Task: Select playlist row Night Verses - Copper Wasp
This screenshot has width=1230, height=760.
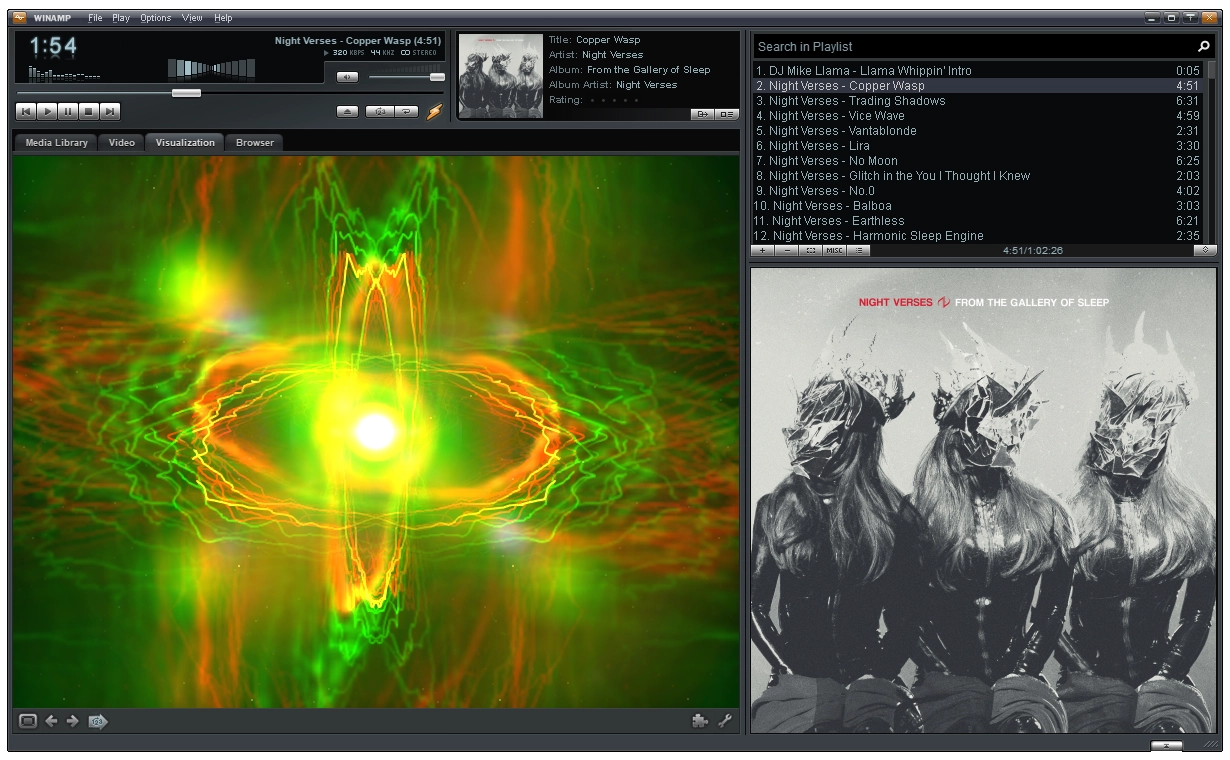Action: pyautogui.click(x=978, y=86)
